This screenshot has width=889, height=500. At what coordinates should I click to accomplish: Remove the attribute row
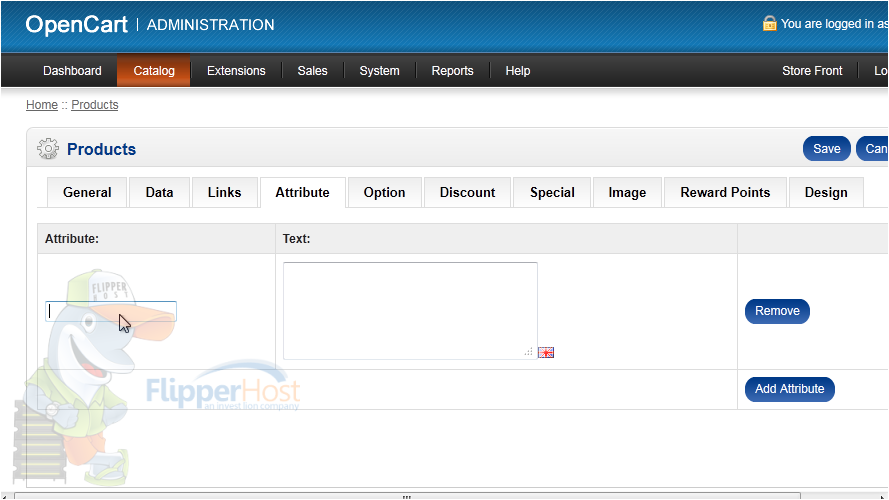[777, 311]
